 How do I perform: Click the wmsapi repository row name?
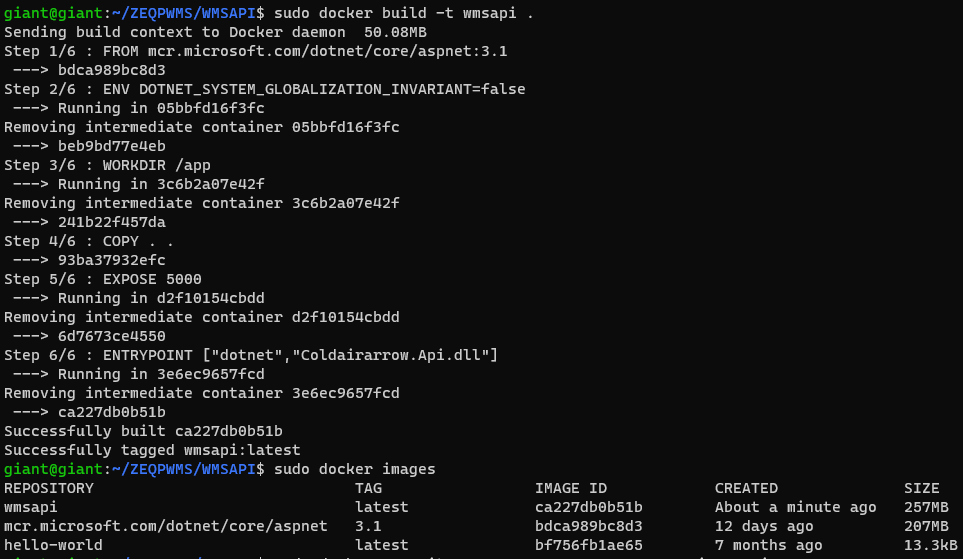[x=31, y=507]
